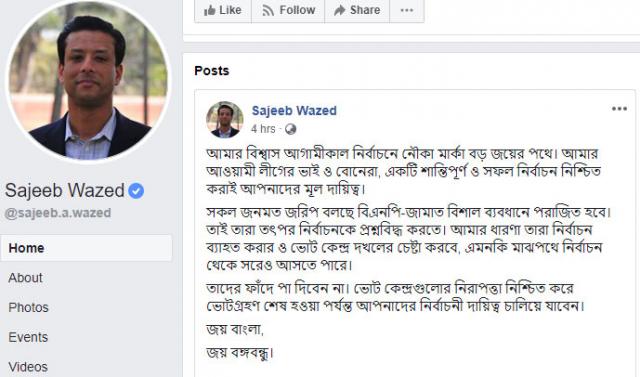Click the Sajeeb Wazed page title
640x377 pixels.
[x=65, y=191]
